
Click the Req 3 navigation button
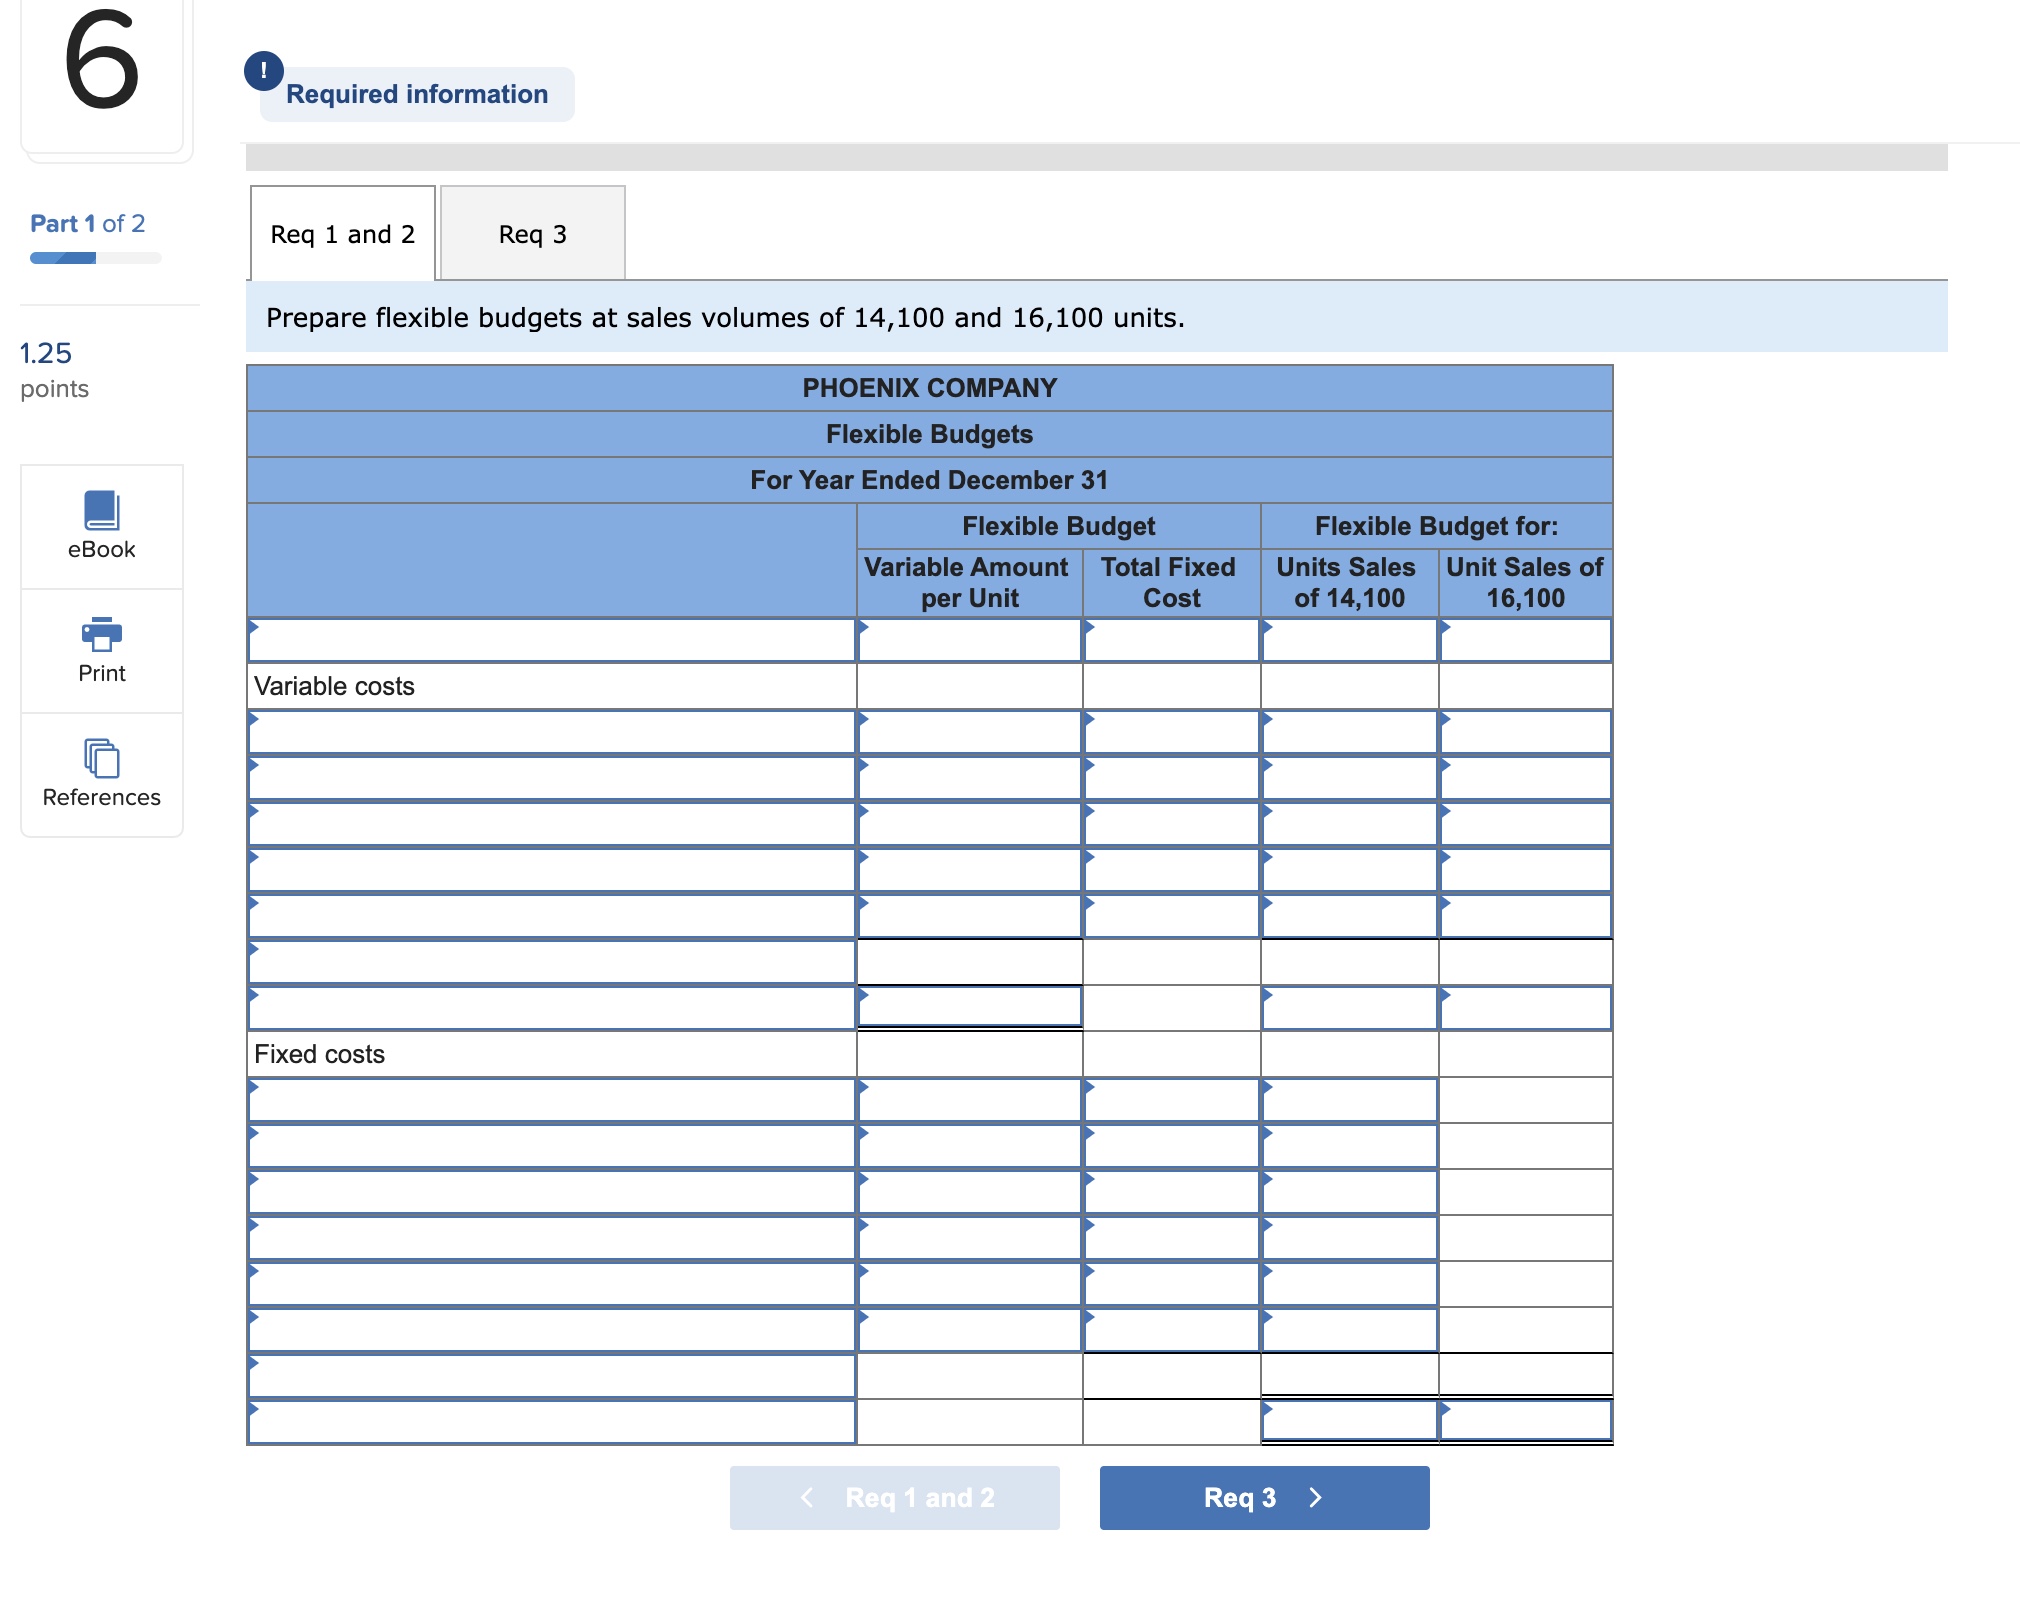(x=1263, y=1497)
